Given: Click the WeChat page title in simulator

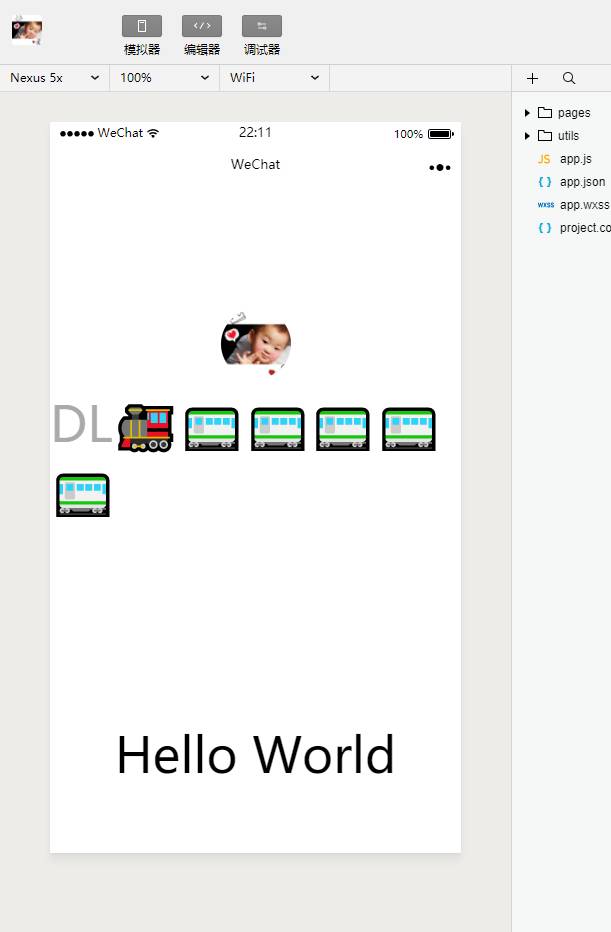Looking at the screenshot, I should (x=256, y=165).
